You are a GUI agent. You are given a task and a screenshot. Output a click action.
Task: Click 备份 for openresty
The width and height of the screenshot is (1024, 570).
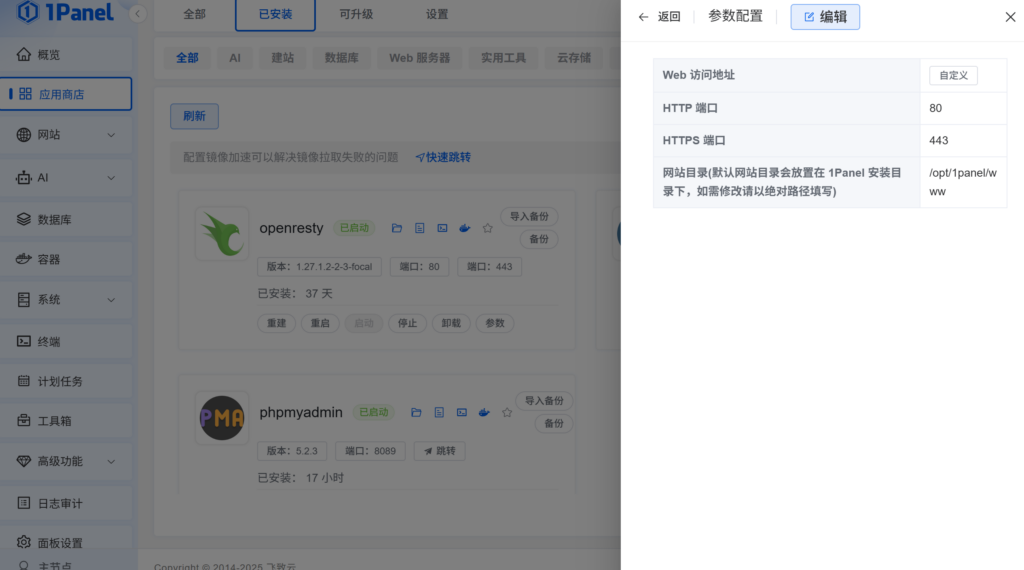(539, 239)
